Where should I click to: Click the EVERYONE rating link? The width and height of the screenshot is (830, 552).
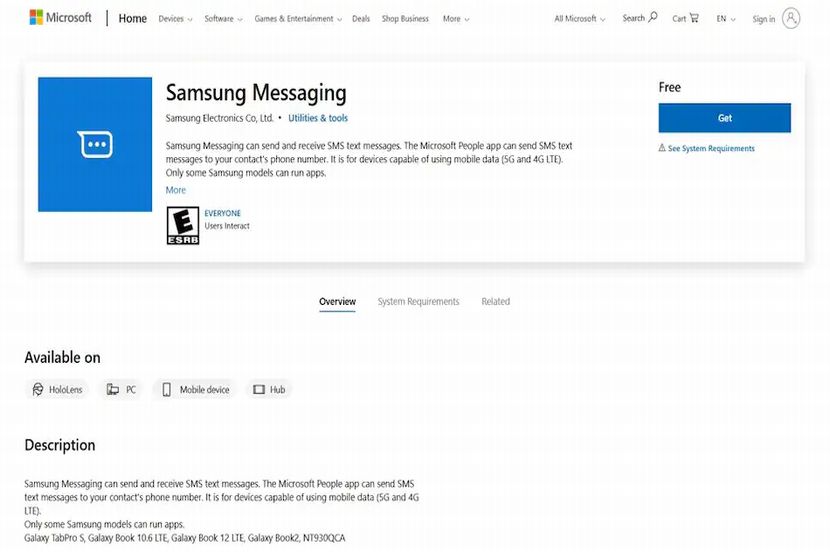[x=222, y=213]
